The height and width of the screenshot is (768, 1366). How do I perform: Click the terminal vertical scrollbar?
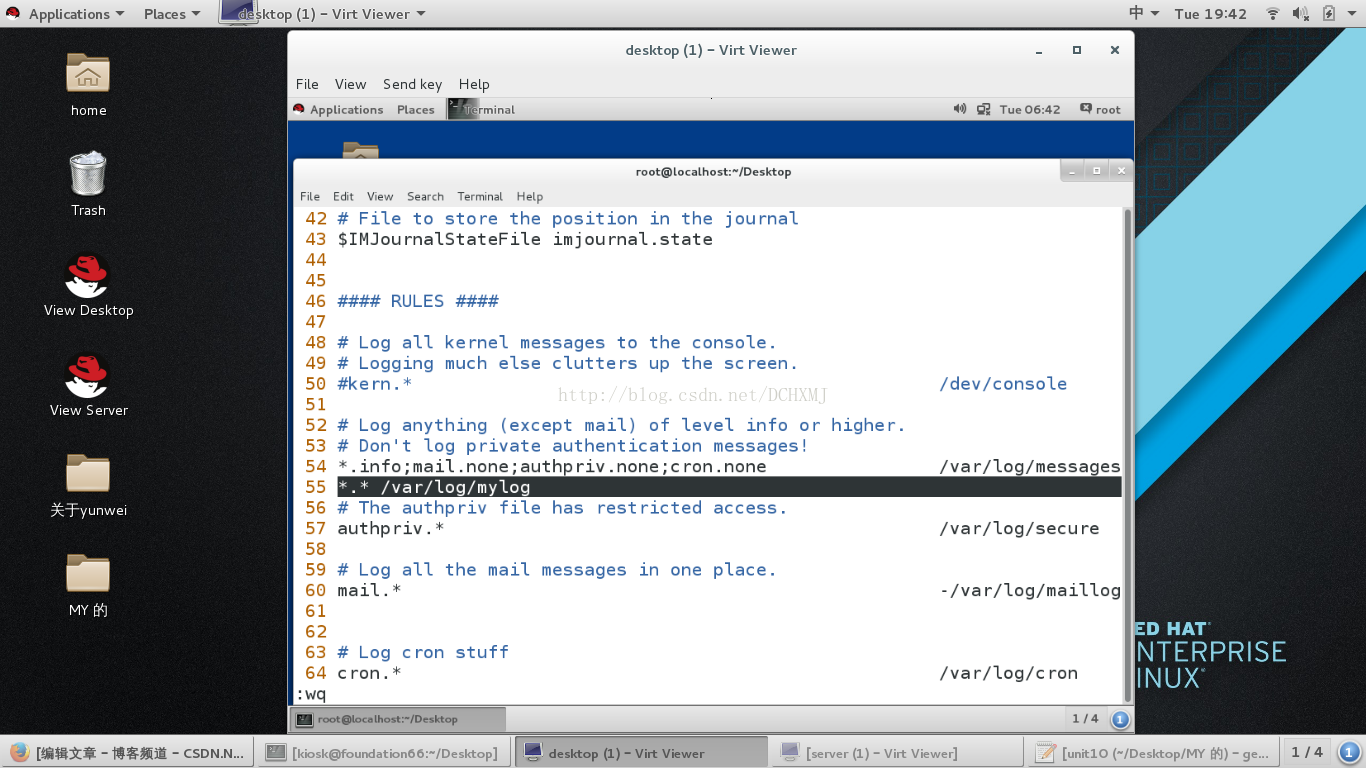1128,455
